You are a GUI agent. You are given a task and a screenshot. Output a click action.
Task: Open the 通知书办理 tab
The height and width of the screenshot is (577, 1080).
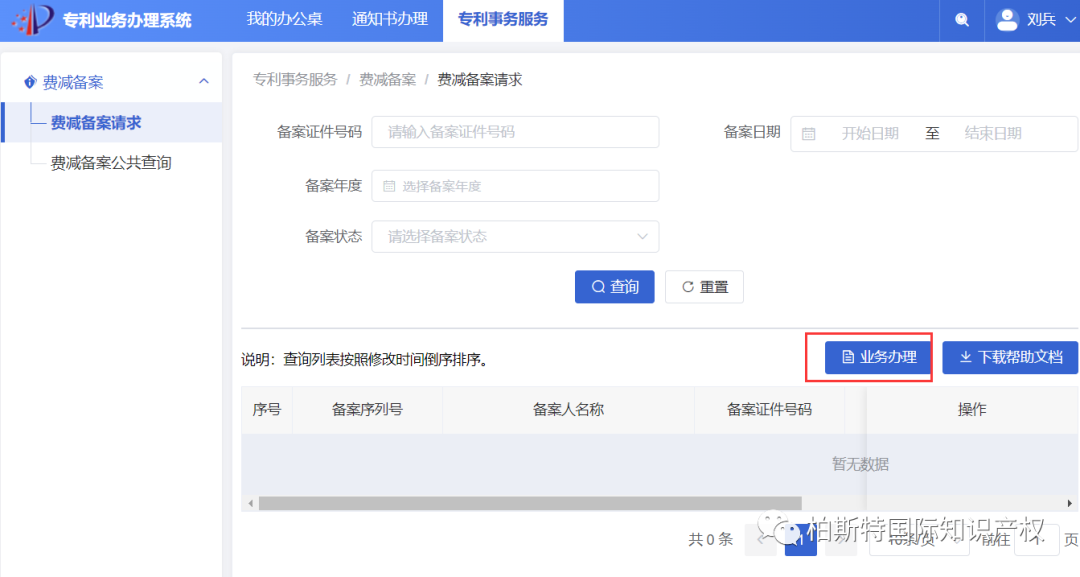[x=390, y=19]
